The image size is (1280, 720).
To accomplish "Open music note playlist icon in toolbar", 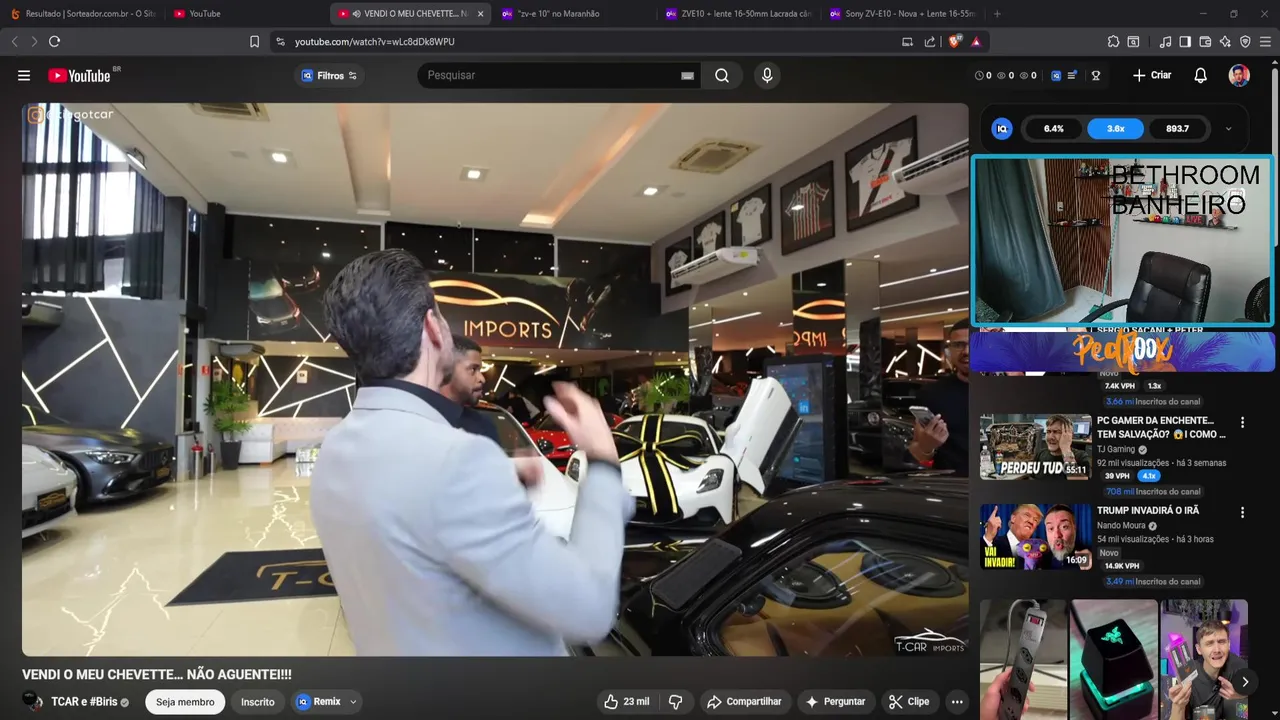I will [x=1165, y=41].
